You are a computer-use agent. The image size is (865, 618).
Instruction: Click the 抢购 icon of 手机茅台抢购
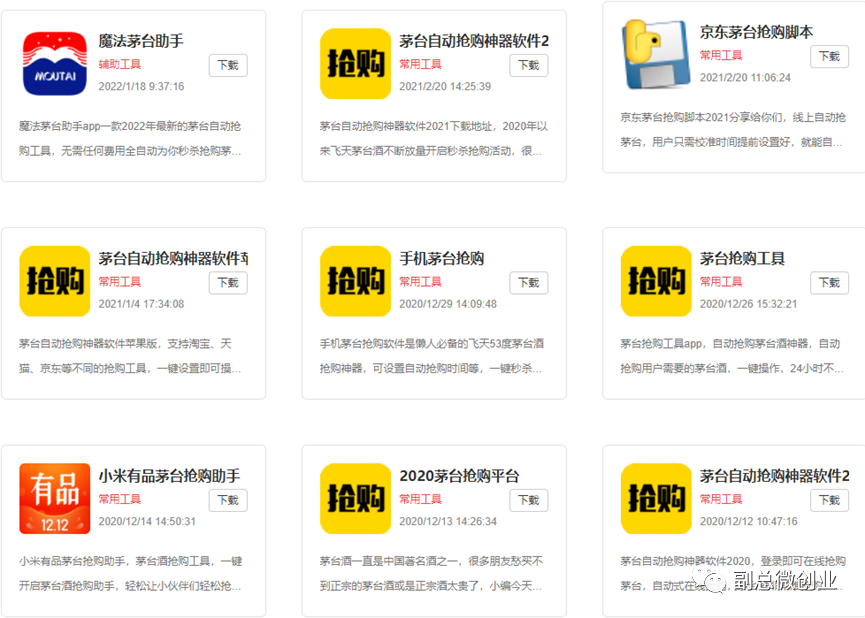click(355, 281)
